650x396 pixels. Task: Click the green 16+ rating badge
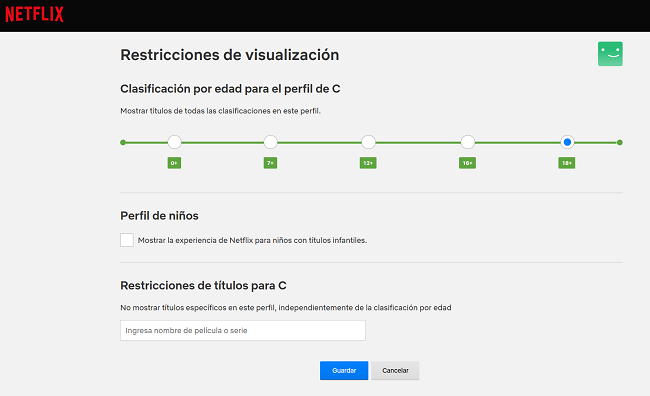pyautogui.click(x=467, y=163)
